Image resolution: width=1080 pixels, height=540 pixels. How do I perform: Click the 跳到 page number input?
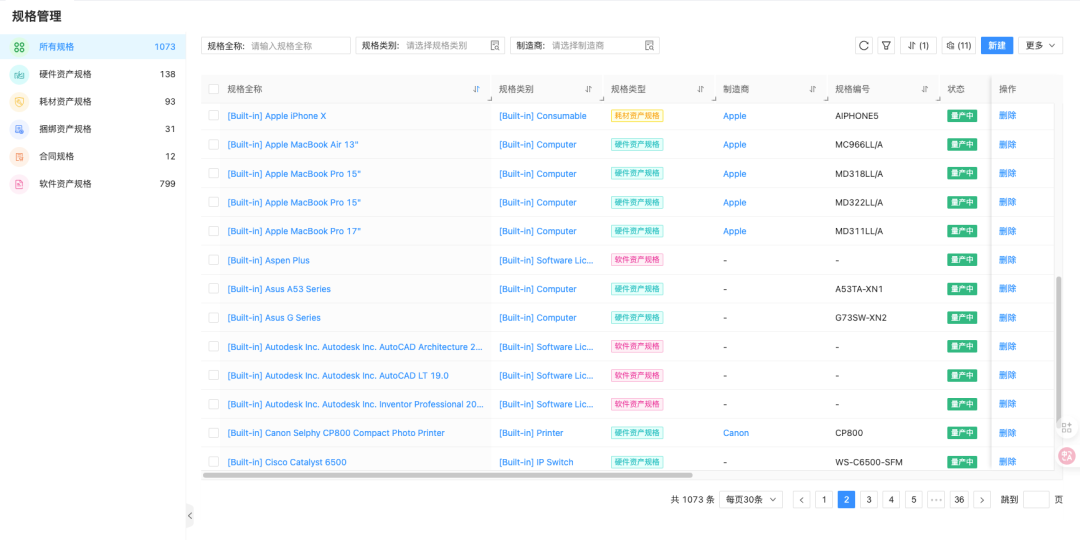tap(1036, 499)
